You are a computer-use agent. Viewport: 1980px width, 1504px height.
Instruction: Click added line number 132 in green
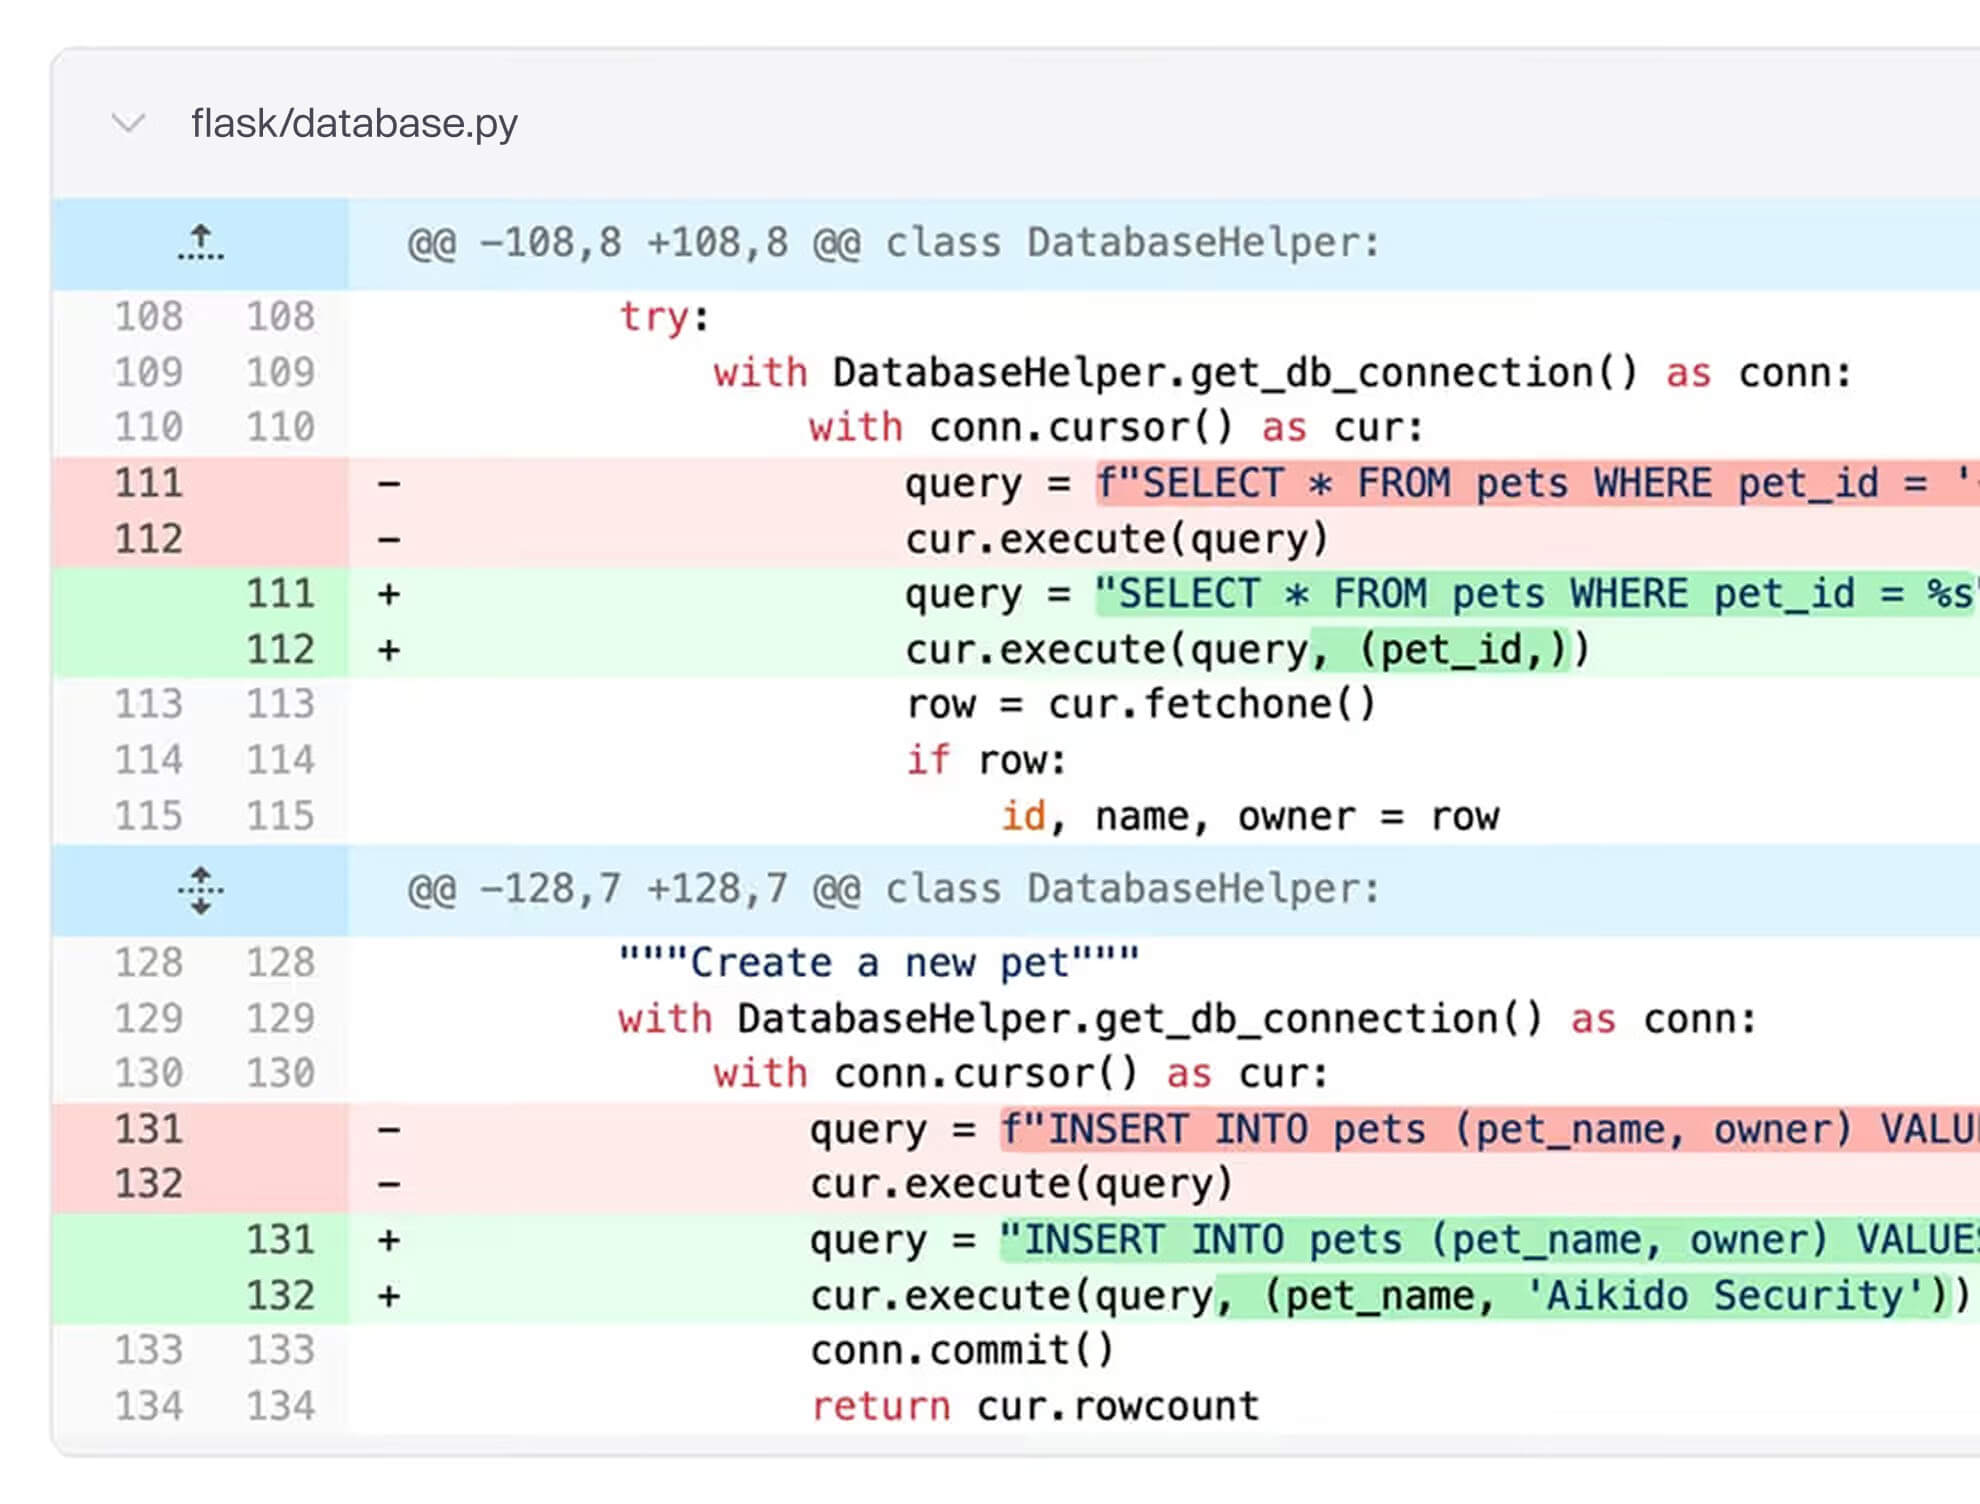pyautogui.click(x=280, y=1296)
